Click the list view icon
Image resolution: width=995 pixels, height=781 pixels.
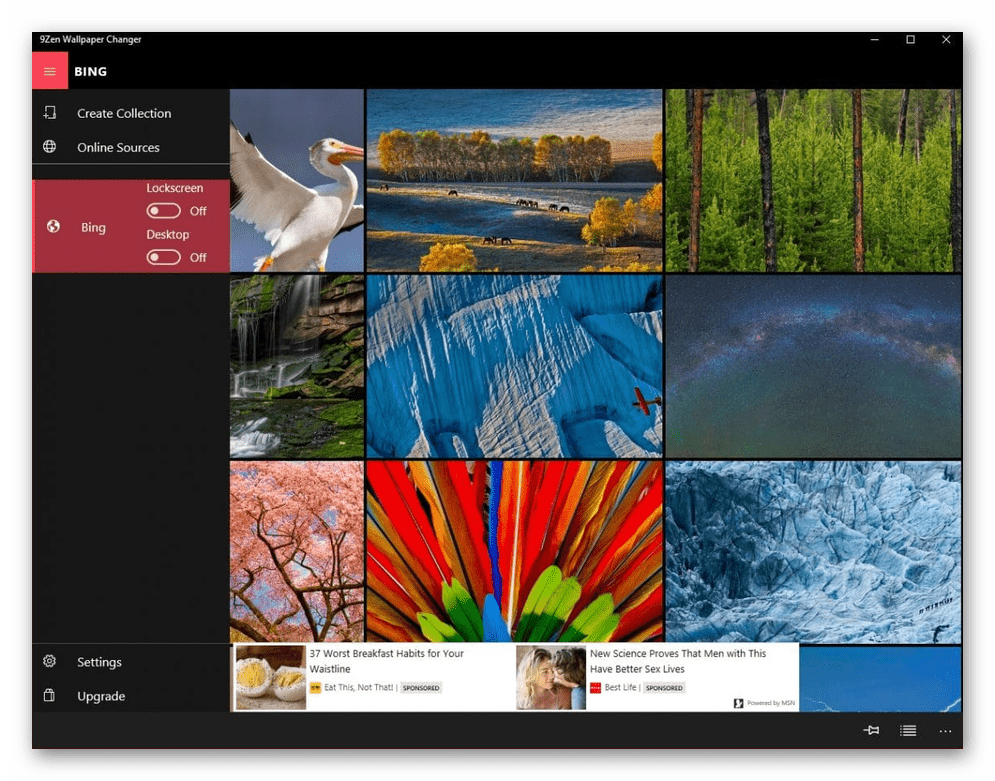click(908, 731)
